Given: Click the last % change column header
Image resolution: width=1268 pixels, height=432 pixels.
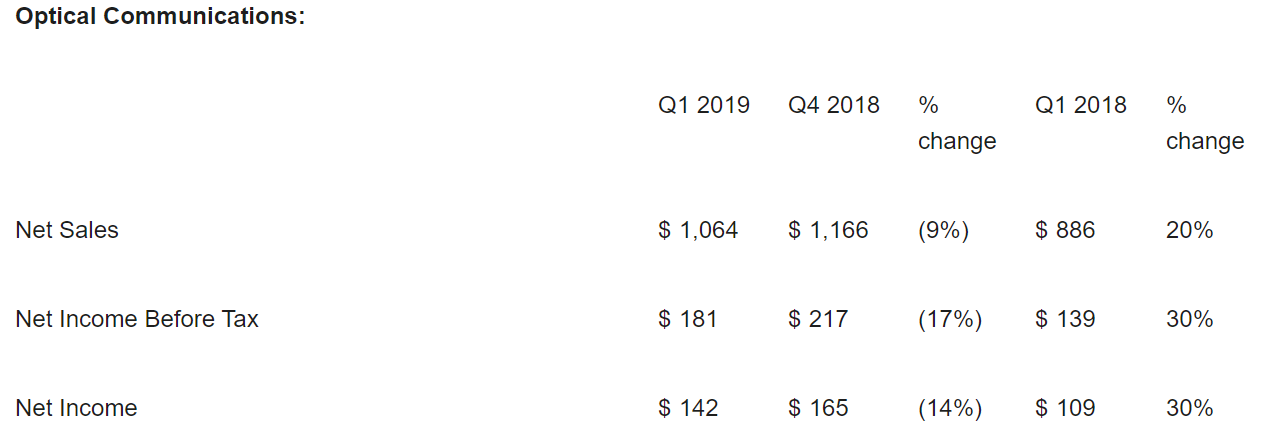Looking at the screenshot, I should [x=1204, y=123].
